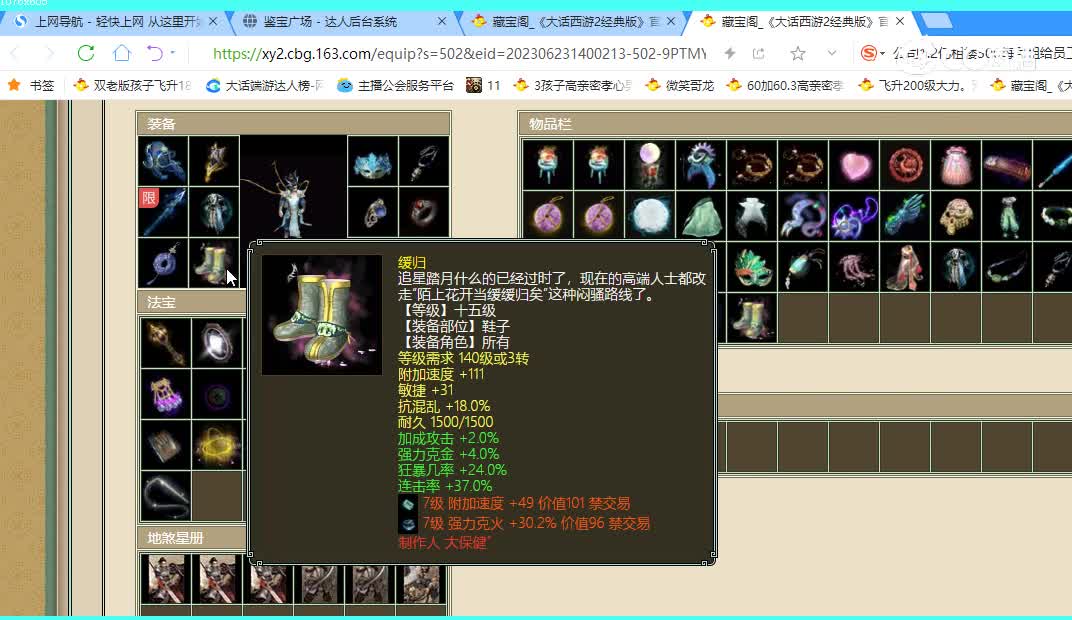The width and height of the screenshot is (1072, 620).
Task: Focus the URL address bar
Action: (x=459, y=53)
